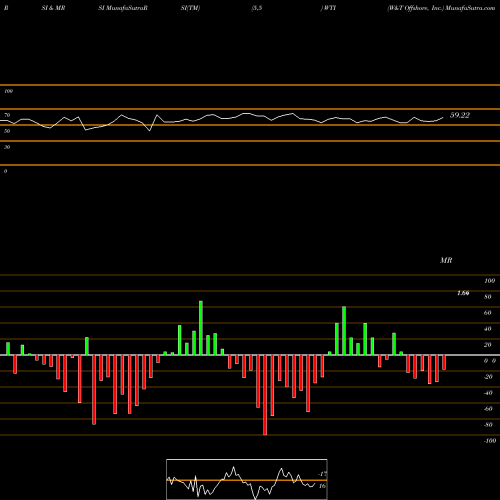Click the RSI value 59.22 label
Image resolution: width=500 pixels, height=500 pixels.
pyautogui.click(x=460, y=115)
